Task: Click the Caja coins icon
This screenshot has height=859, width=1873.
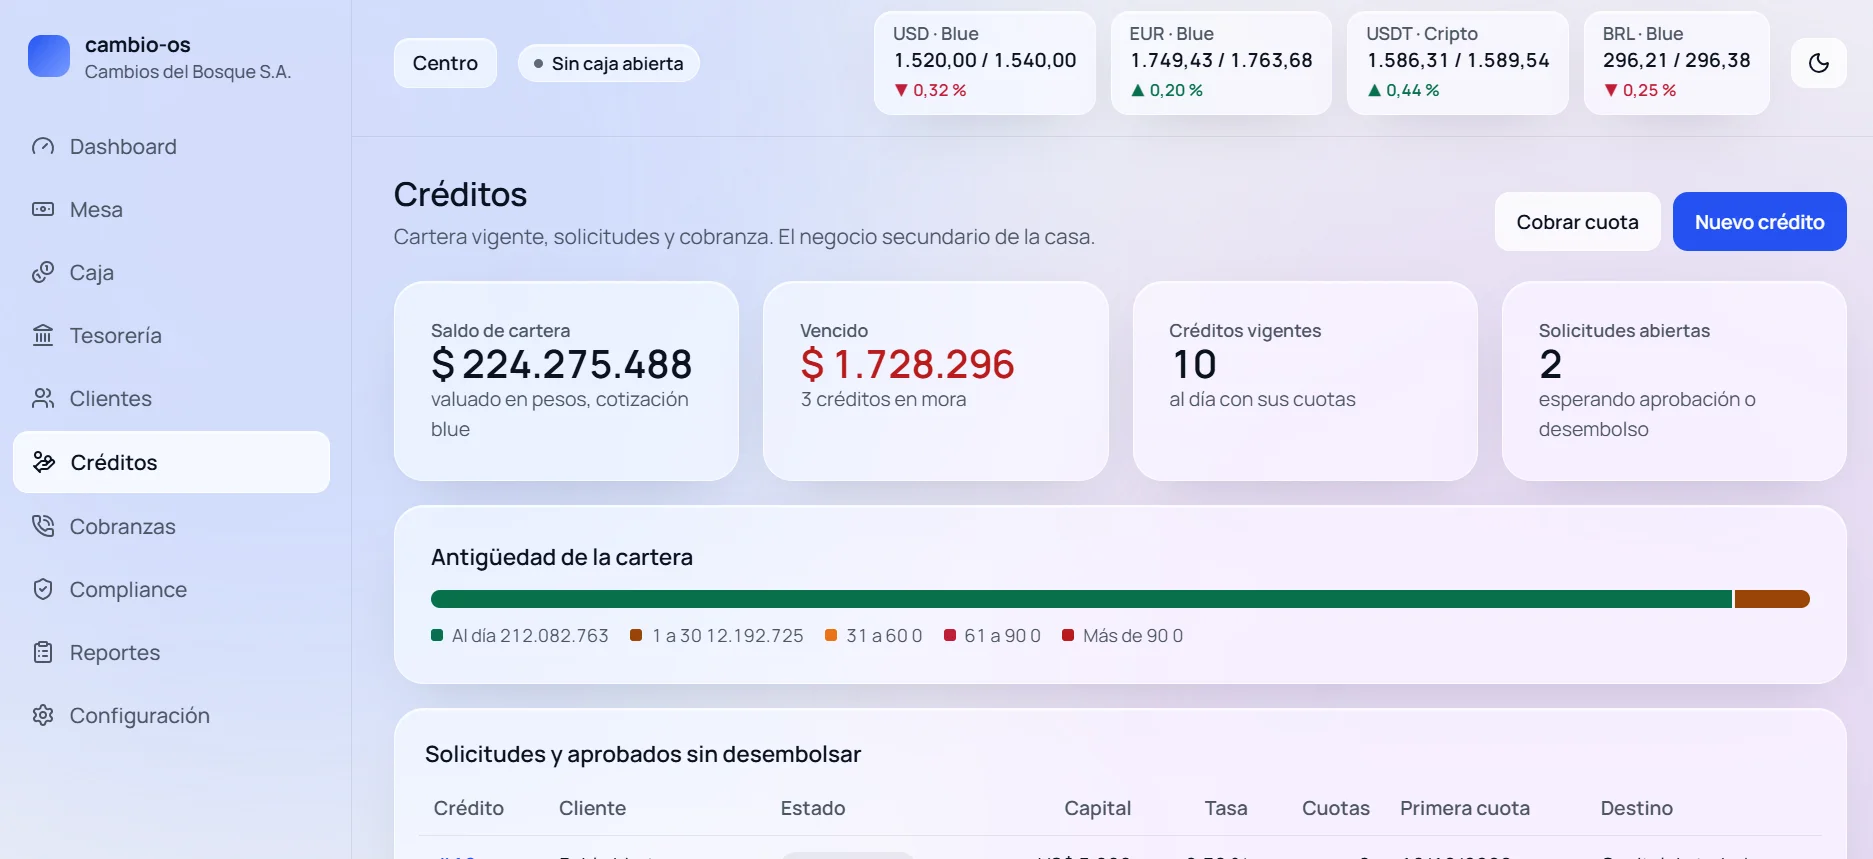Action: [43, 273]
